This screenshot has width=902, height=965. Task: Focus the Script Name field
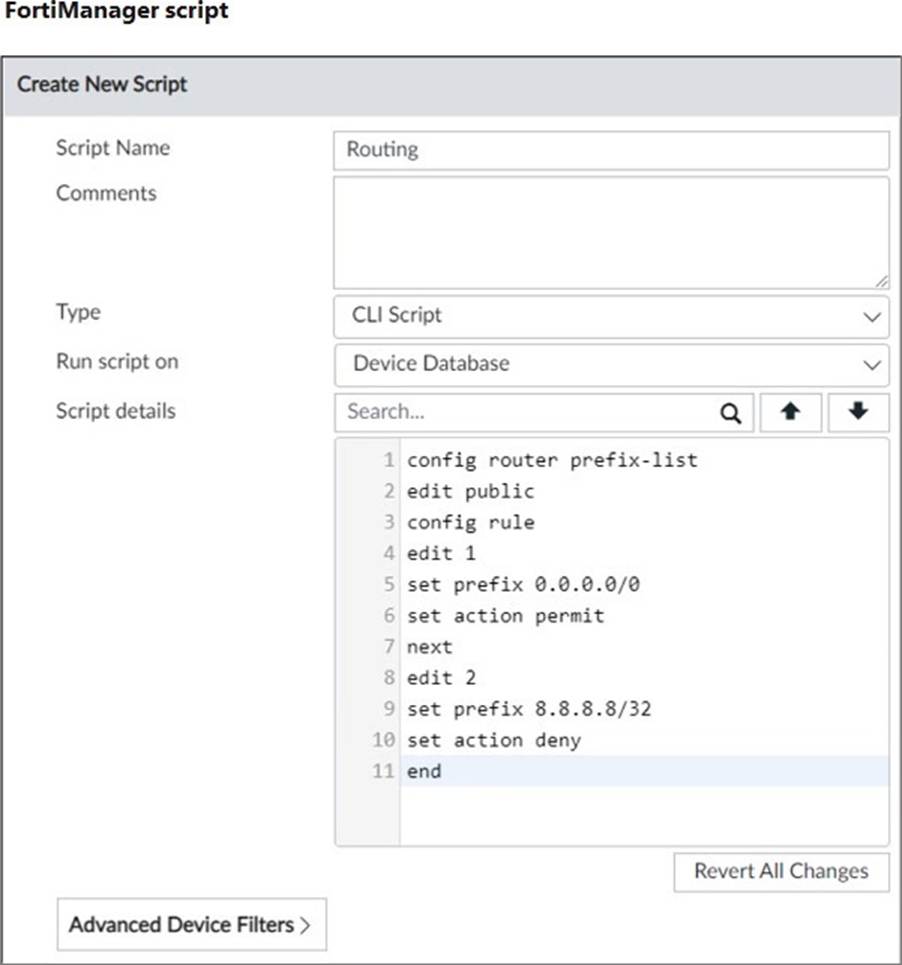(611, 150)
